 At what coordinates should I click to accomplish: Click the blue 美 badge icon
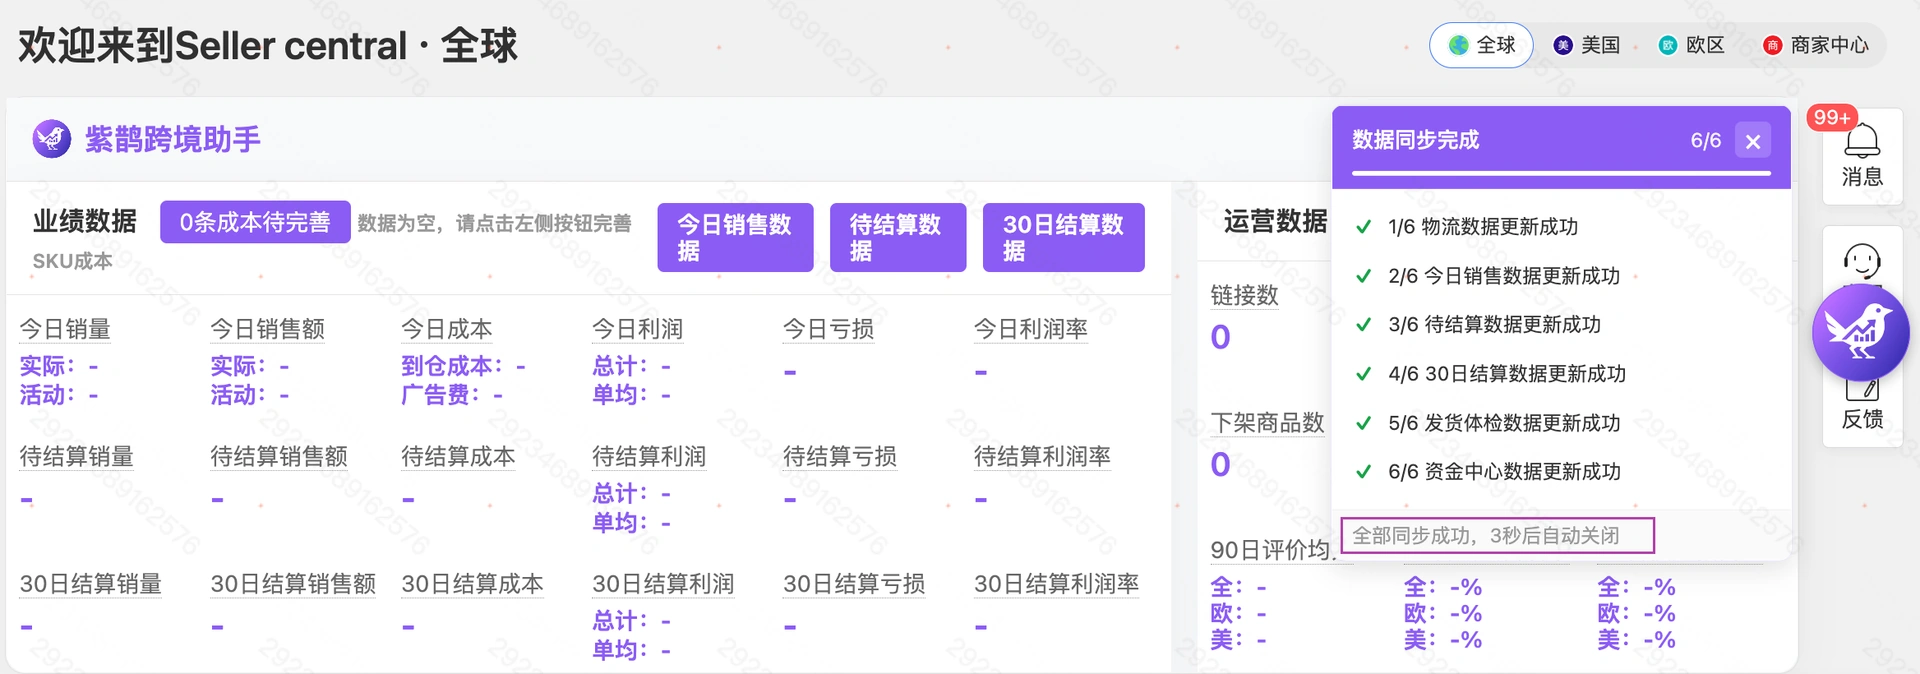click(1563, 45)
